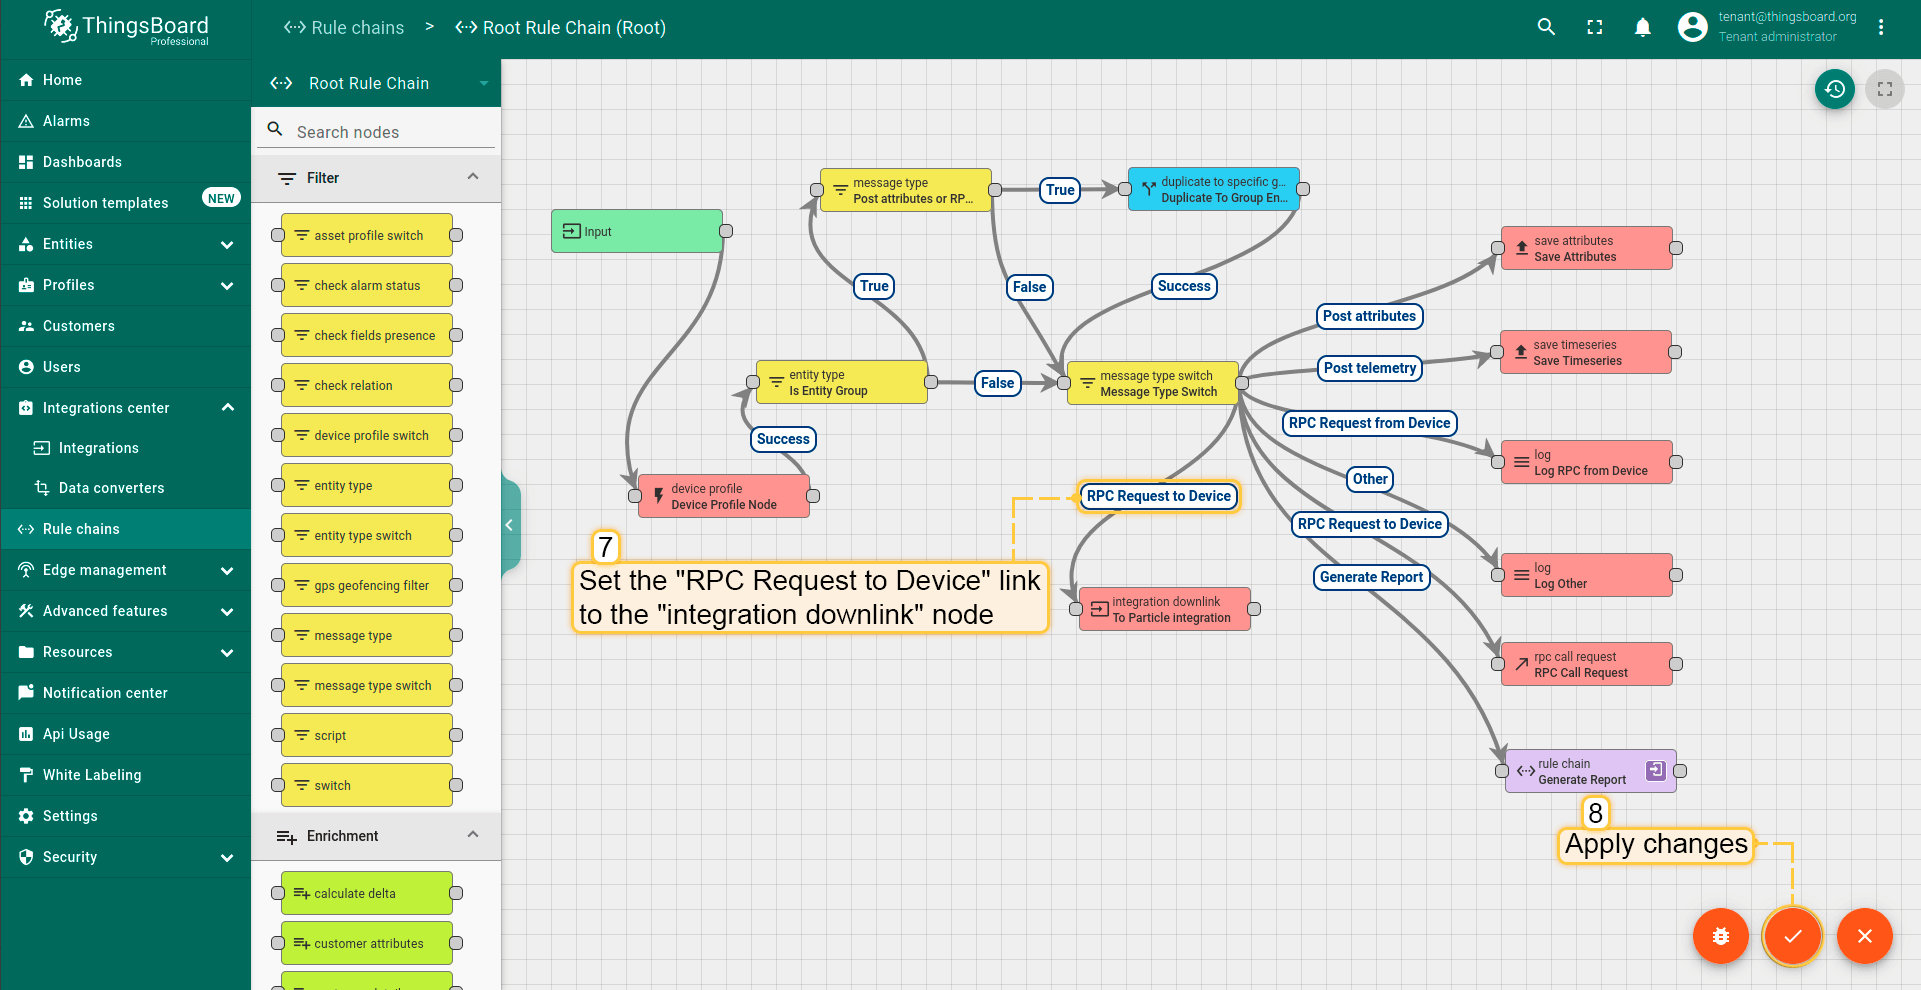Click the search magnifier in top bar
This screenshot has width=1921, height=990.
pos(1546,27)
